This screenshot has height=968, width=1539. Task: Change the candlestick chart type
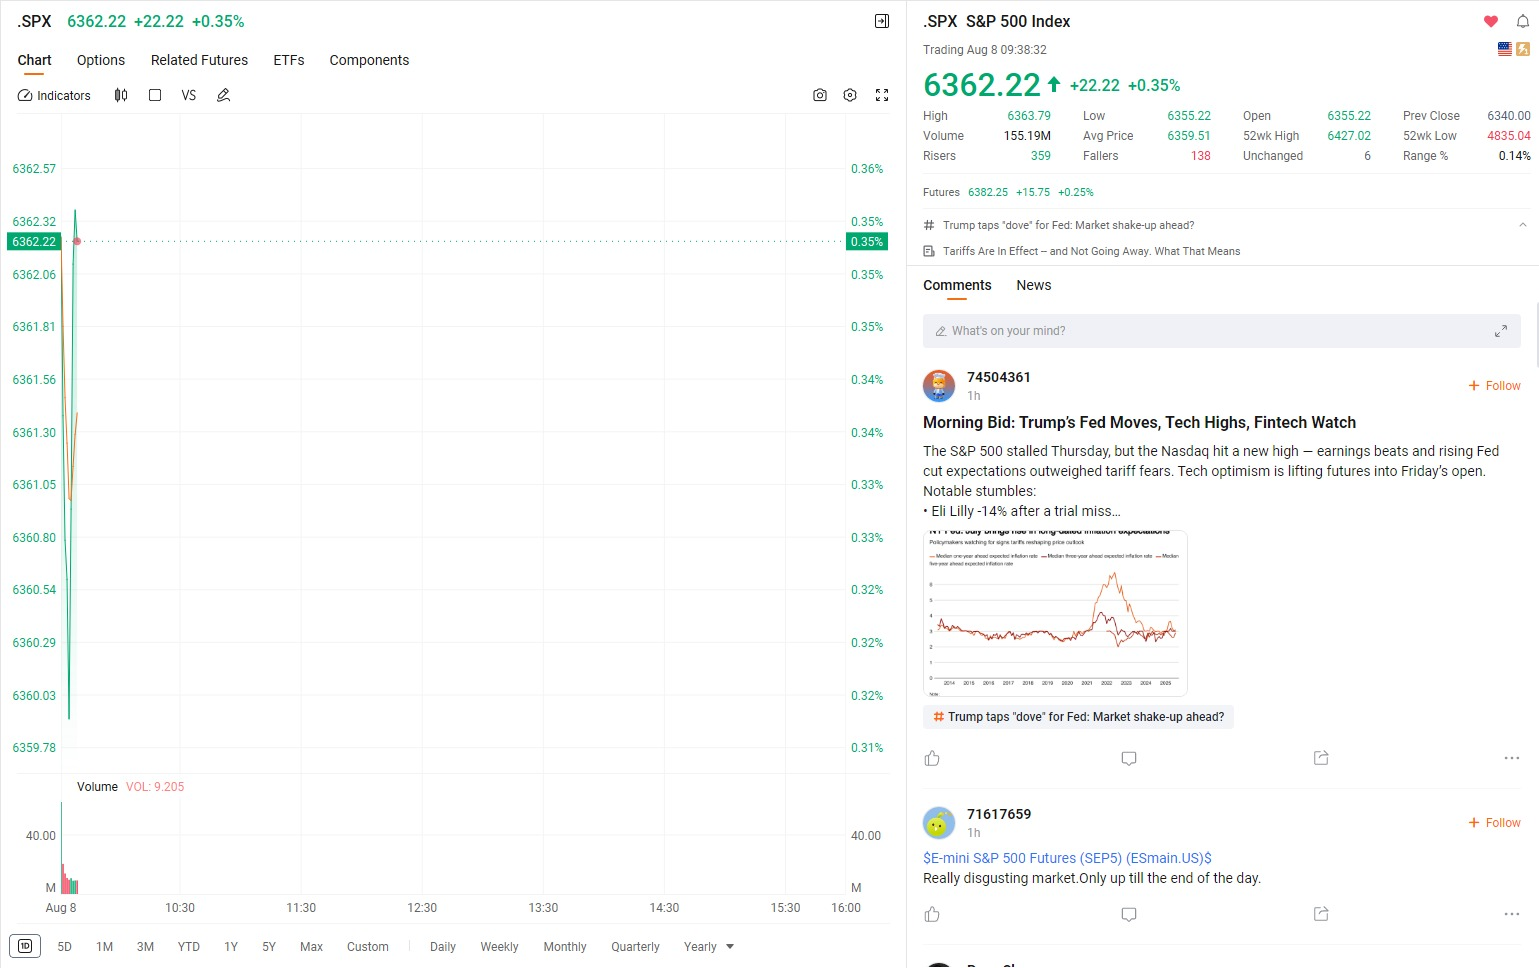[x=121, y=95]
